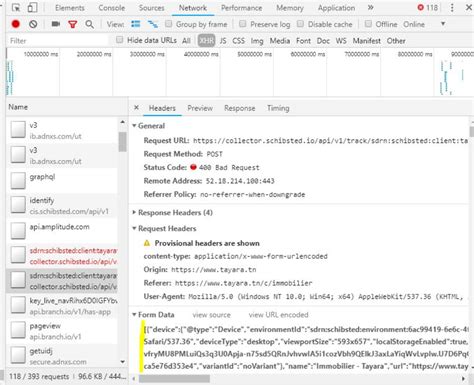This screenshot has width=474, height=385.
Task: Switch to large request rows view
Action: [136, 24]
